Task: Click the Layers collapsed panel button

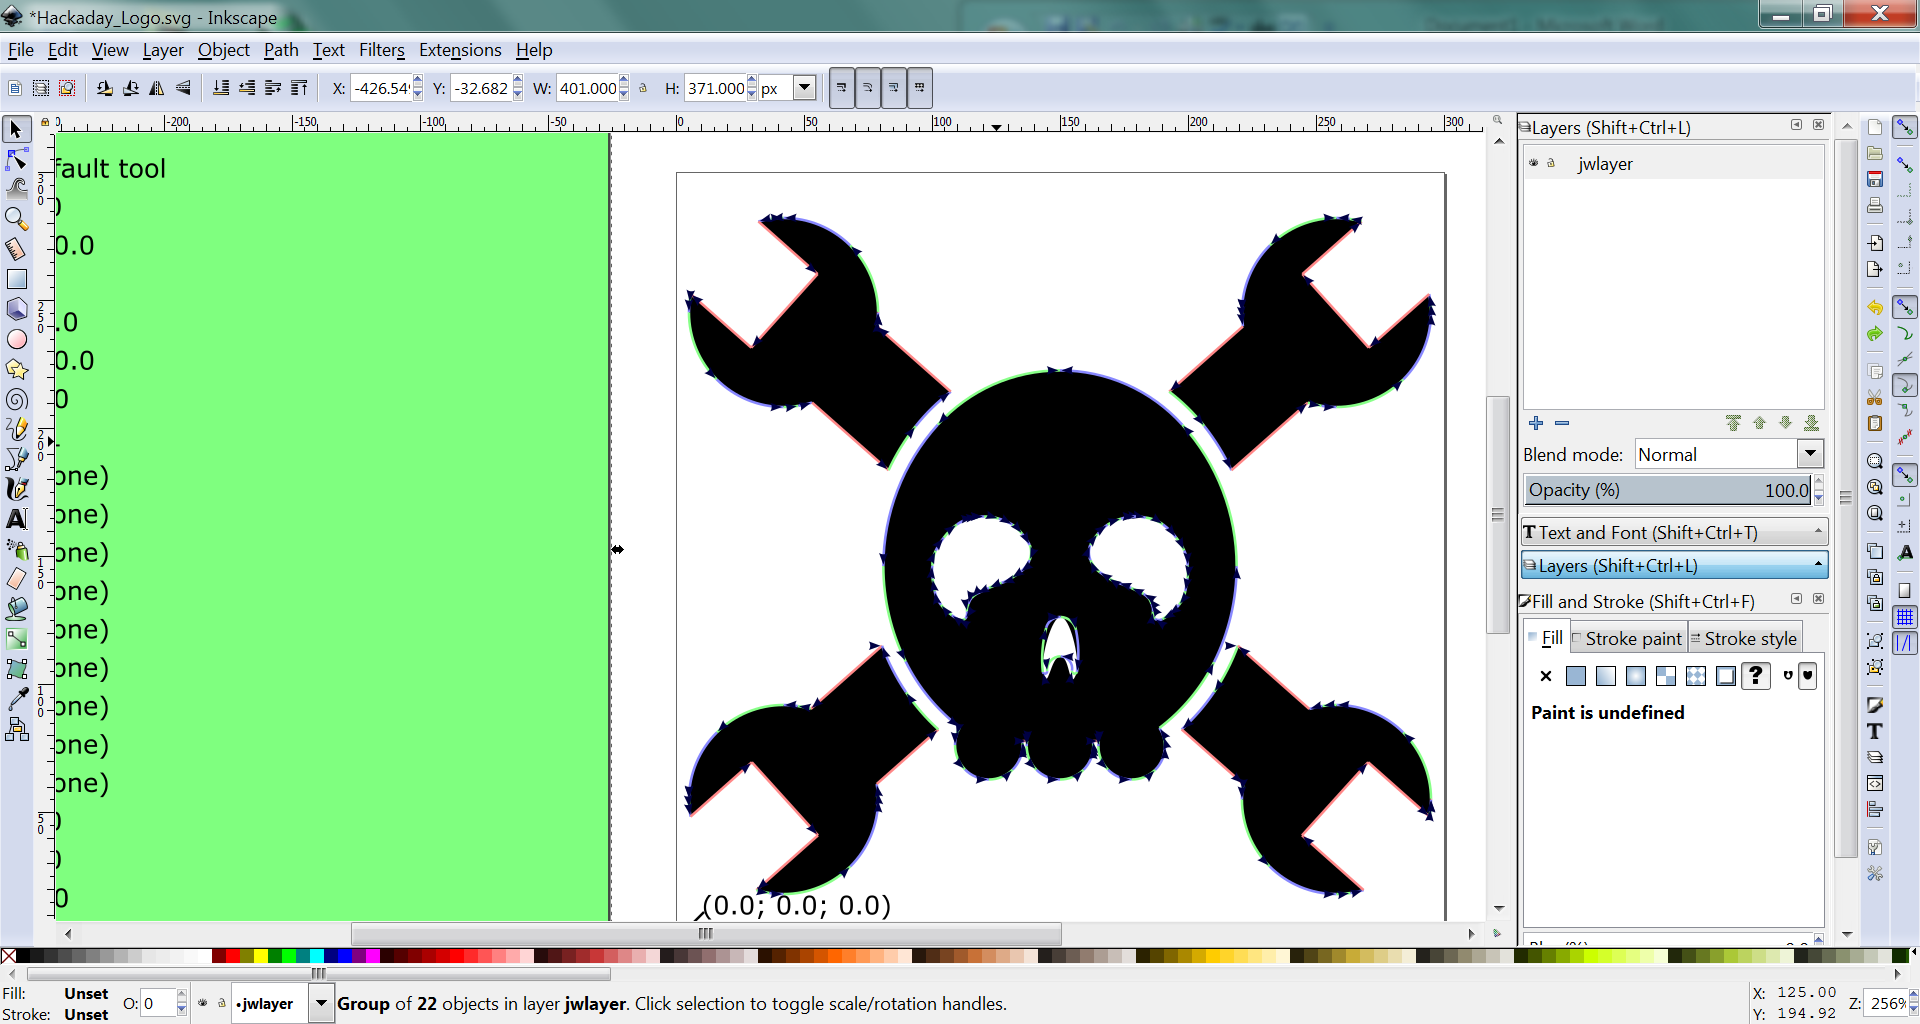Action: tap(1673, 565)
